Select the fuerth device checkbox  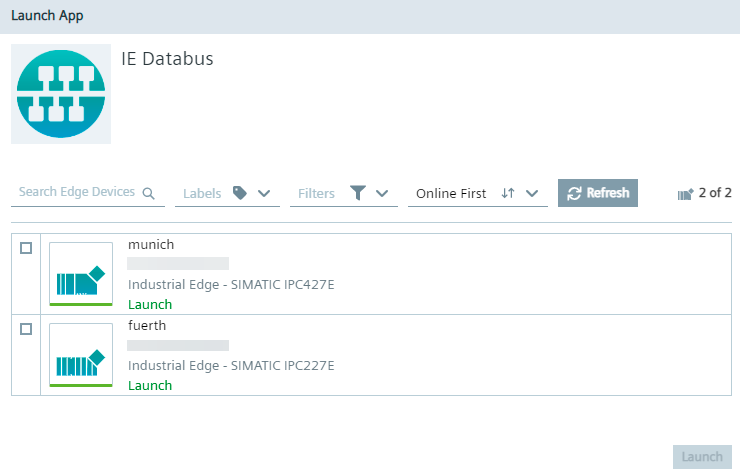26,329
